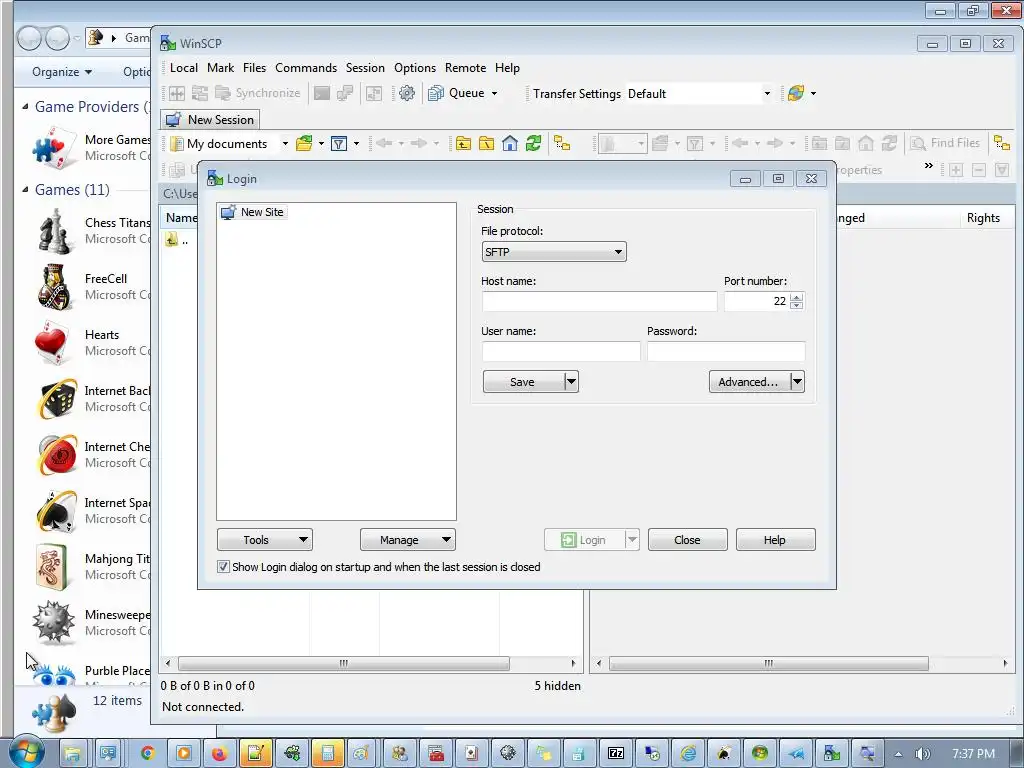Open the Advanced button dropdown arrow

[797, 381]
